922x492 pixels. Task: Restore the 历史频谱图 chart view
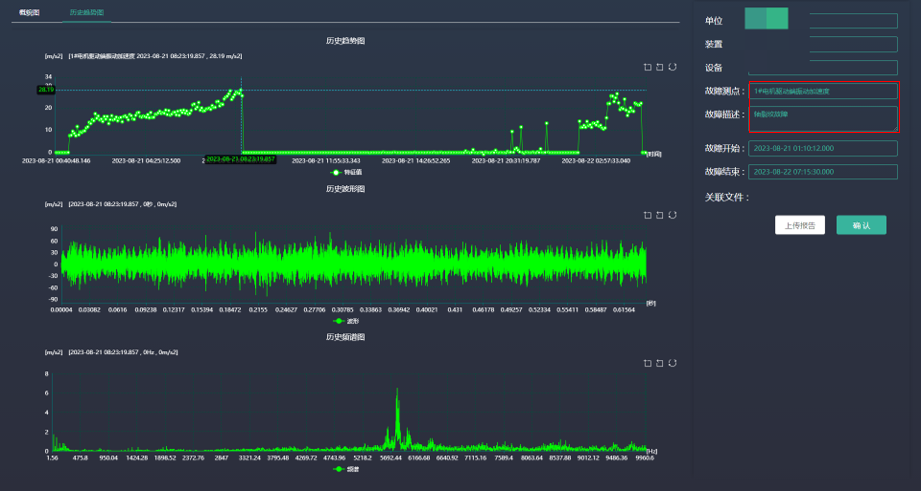tap(673, 363)
